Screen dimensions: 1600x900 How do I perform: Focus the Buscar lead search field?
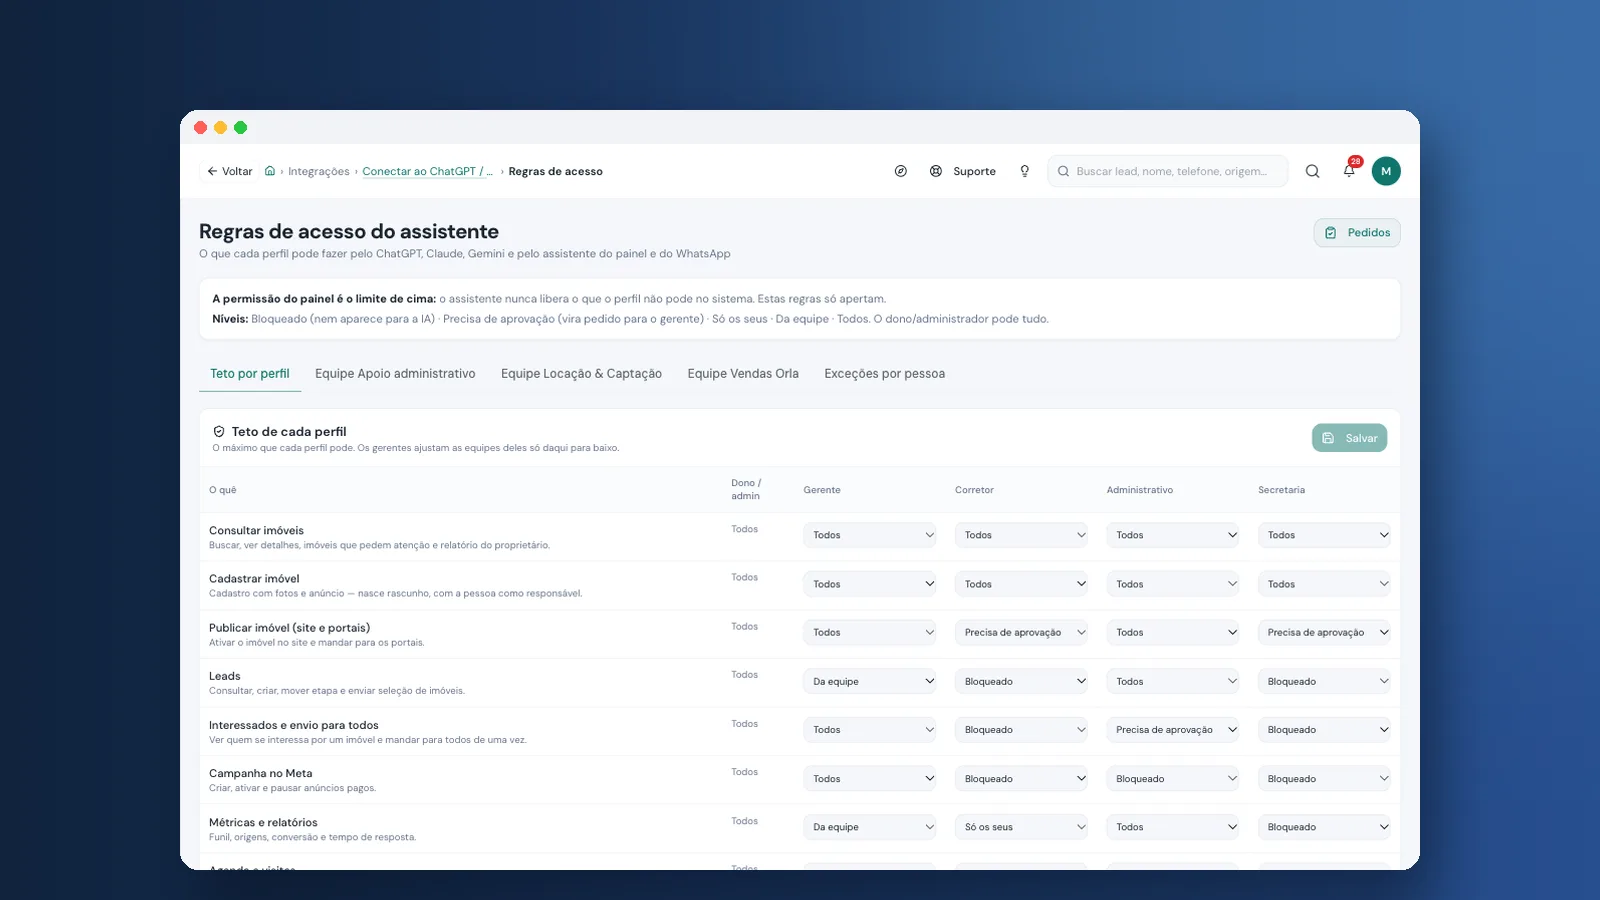1168,171
